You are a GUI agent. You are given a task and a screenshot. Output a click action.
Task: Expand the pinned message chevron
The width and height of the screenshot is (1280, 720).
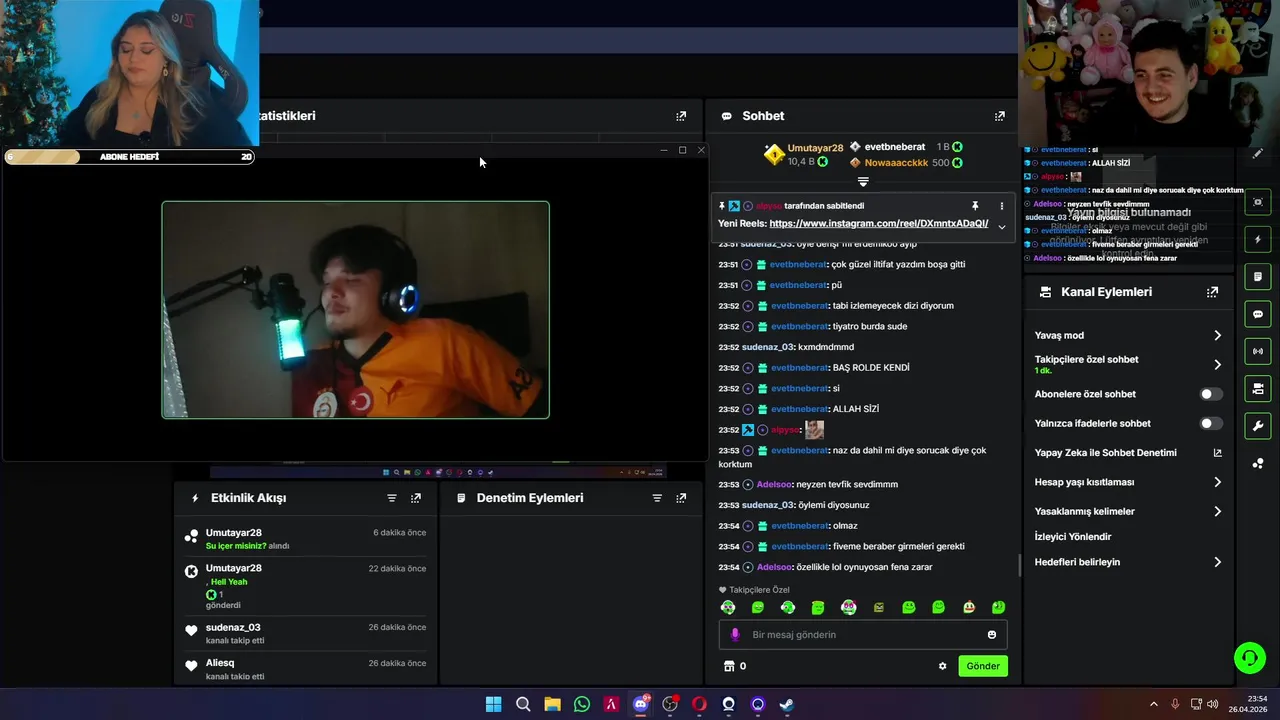[x=1001, y=226]
